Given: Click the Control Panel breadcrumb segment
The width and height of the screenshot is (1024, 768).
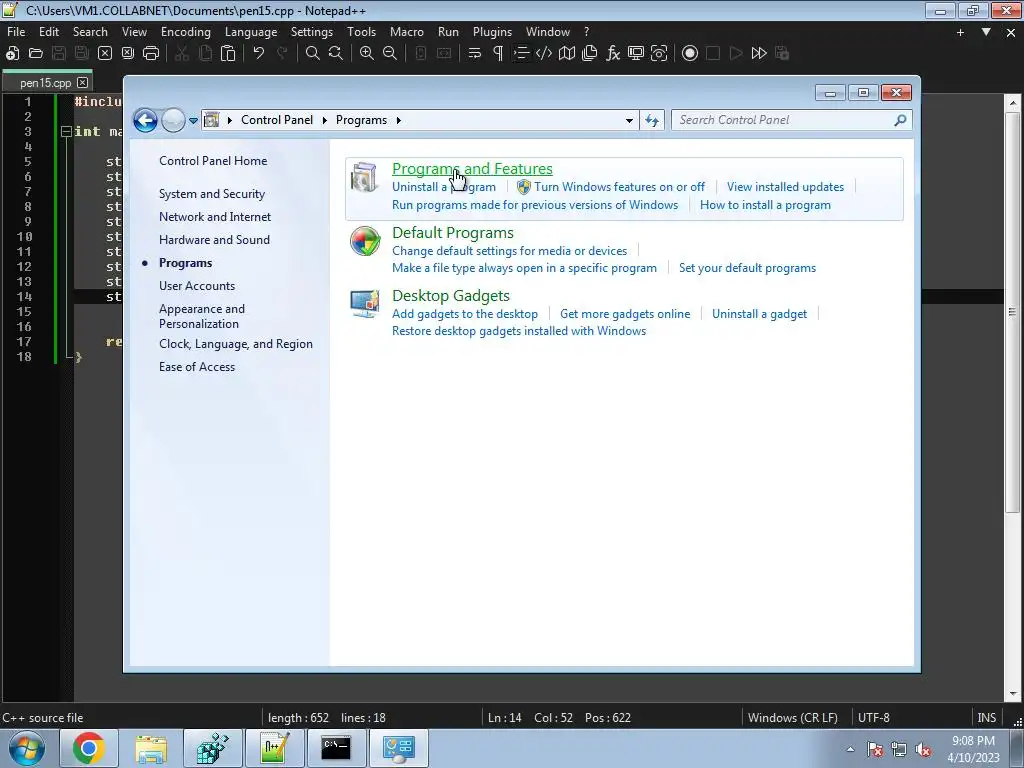Looking at the screenshot, I should (277, 120).
